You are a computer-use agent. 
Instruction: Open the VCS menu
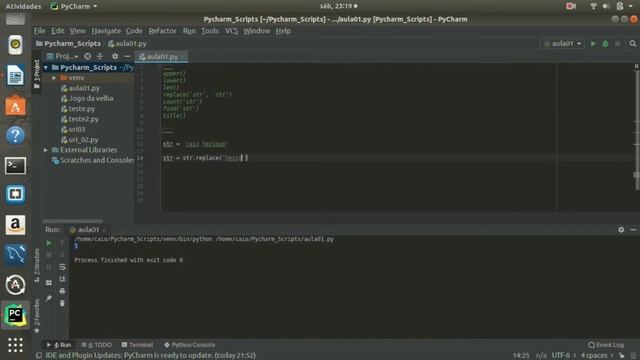[231, 31]
